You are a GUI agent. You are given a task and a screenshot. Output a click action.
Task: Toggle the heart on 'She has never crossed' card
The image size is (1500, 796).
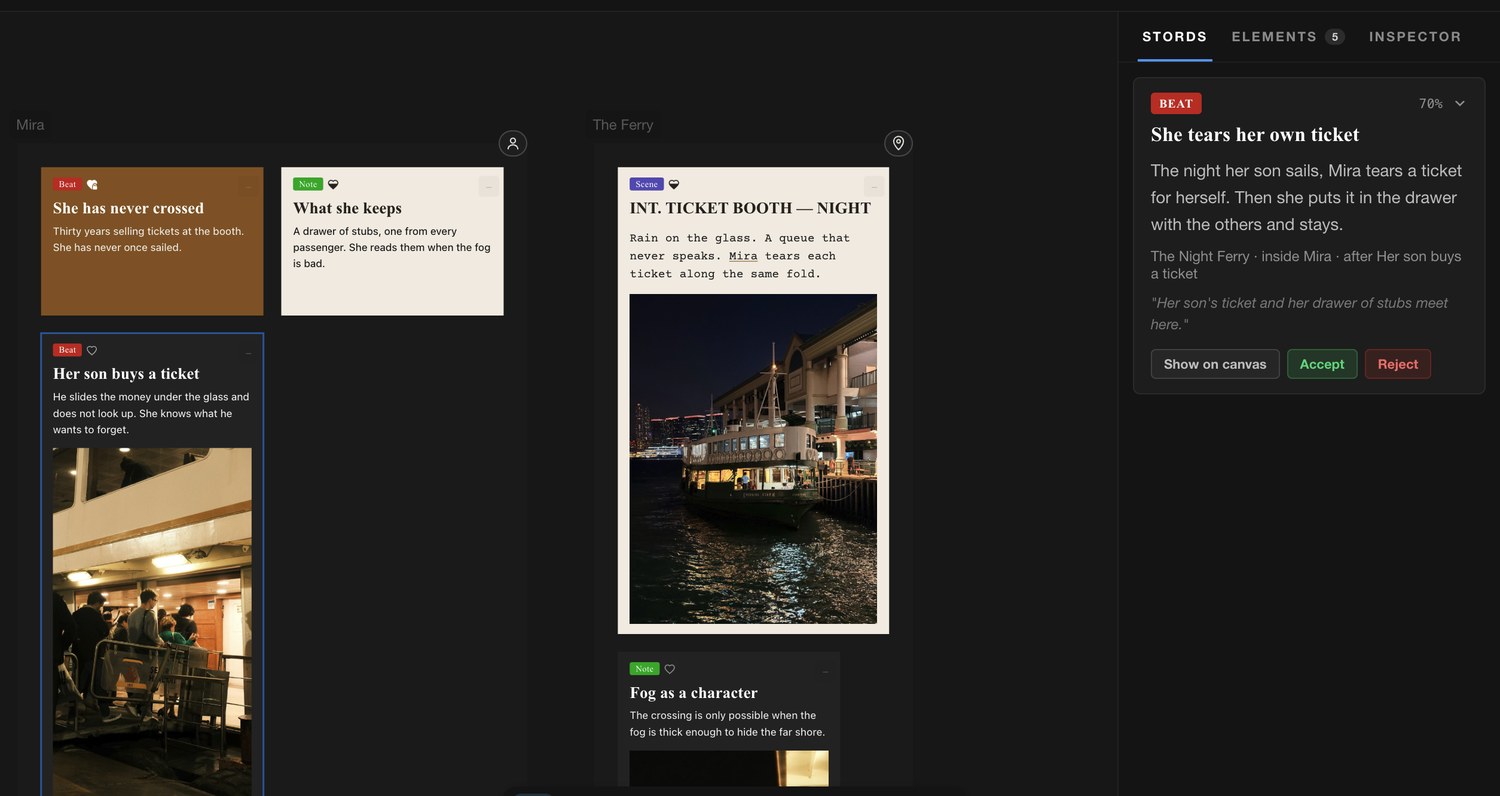92,184
